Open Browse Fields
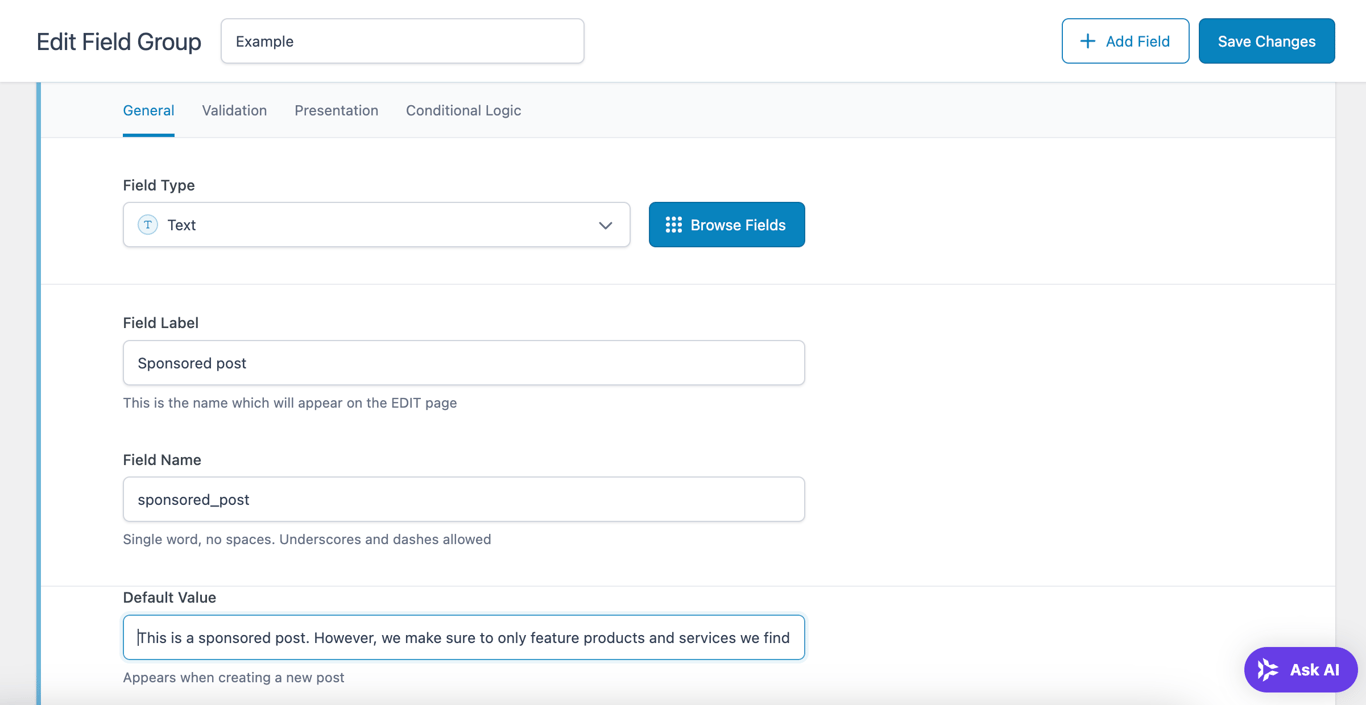This screenshot has height=705, width=1366. pyautogui.click(x=727, y=224)
